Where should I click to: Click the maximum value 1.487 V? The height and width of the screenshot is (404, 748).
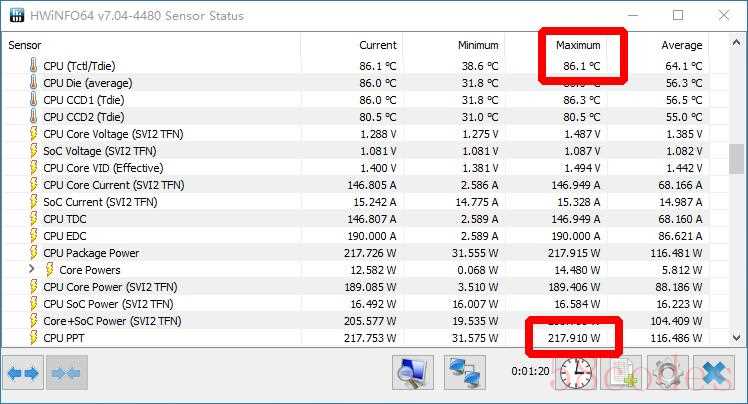tap(582, 134)
